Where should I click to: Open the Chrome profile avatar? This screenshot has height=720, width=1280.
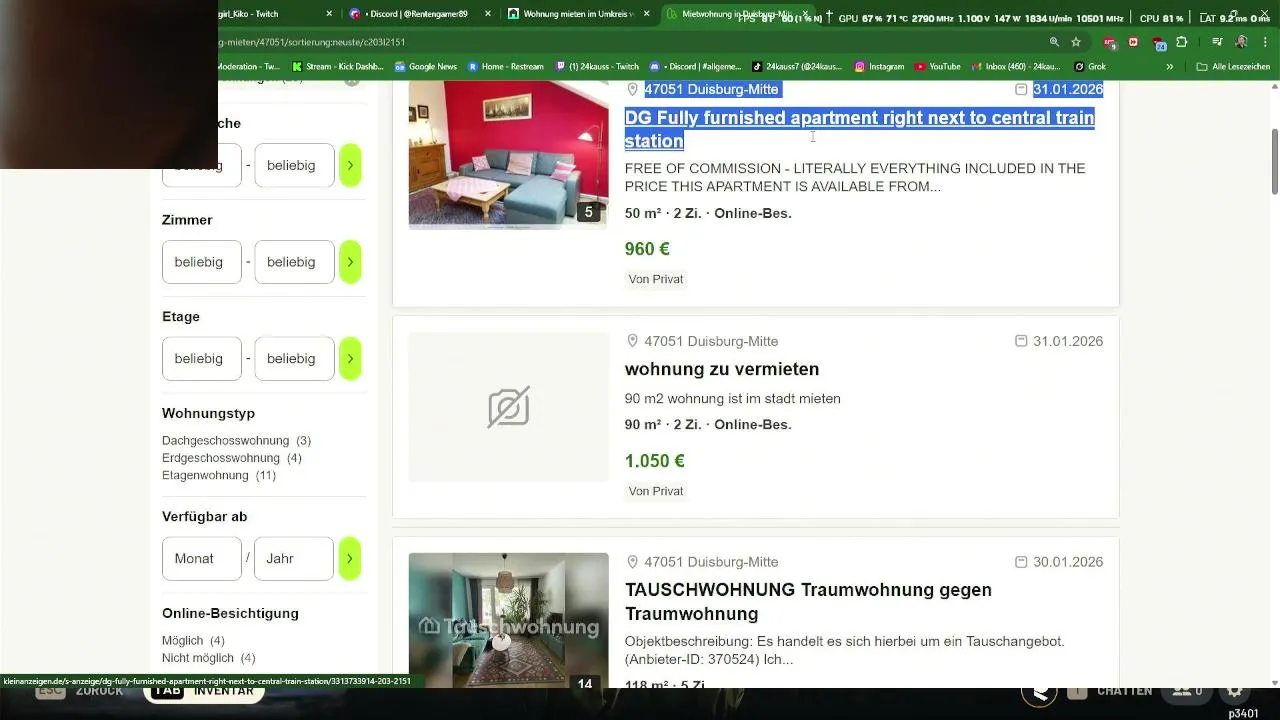click(1241, 42)
